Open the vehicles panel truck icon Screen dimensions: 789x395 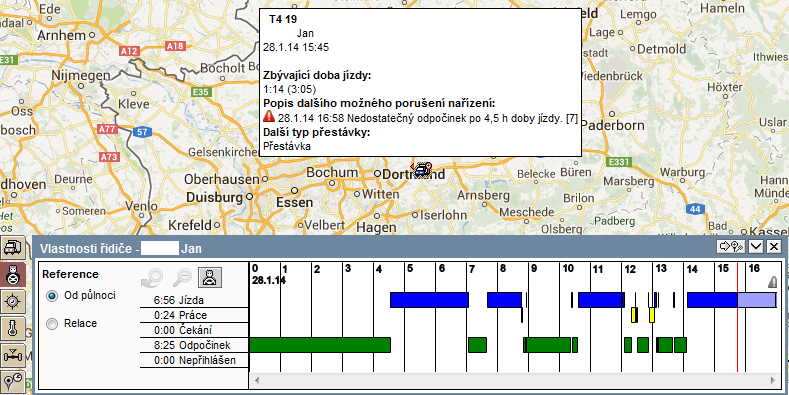[12, 248]
